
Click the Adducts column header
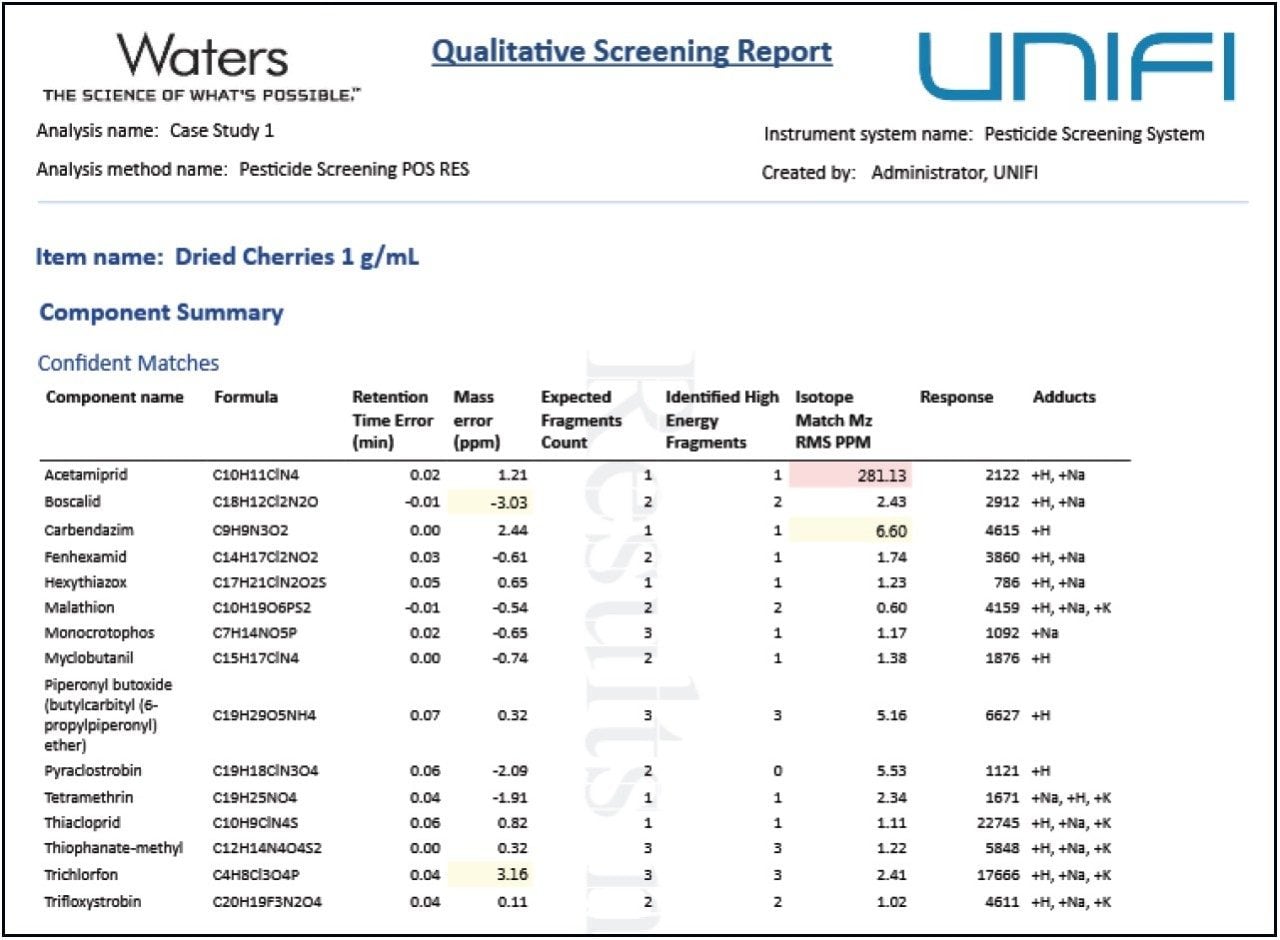(x=1064, y=397)
